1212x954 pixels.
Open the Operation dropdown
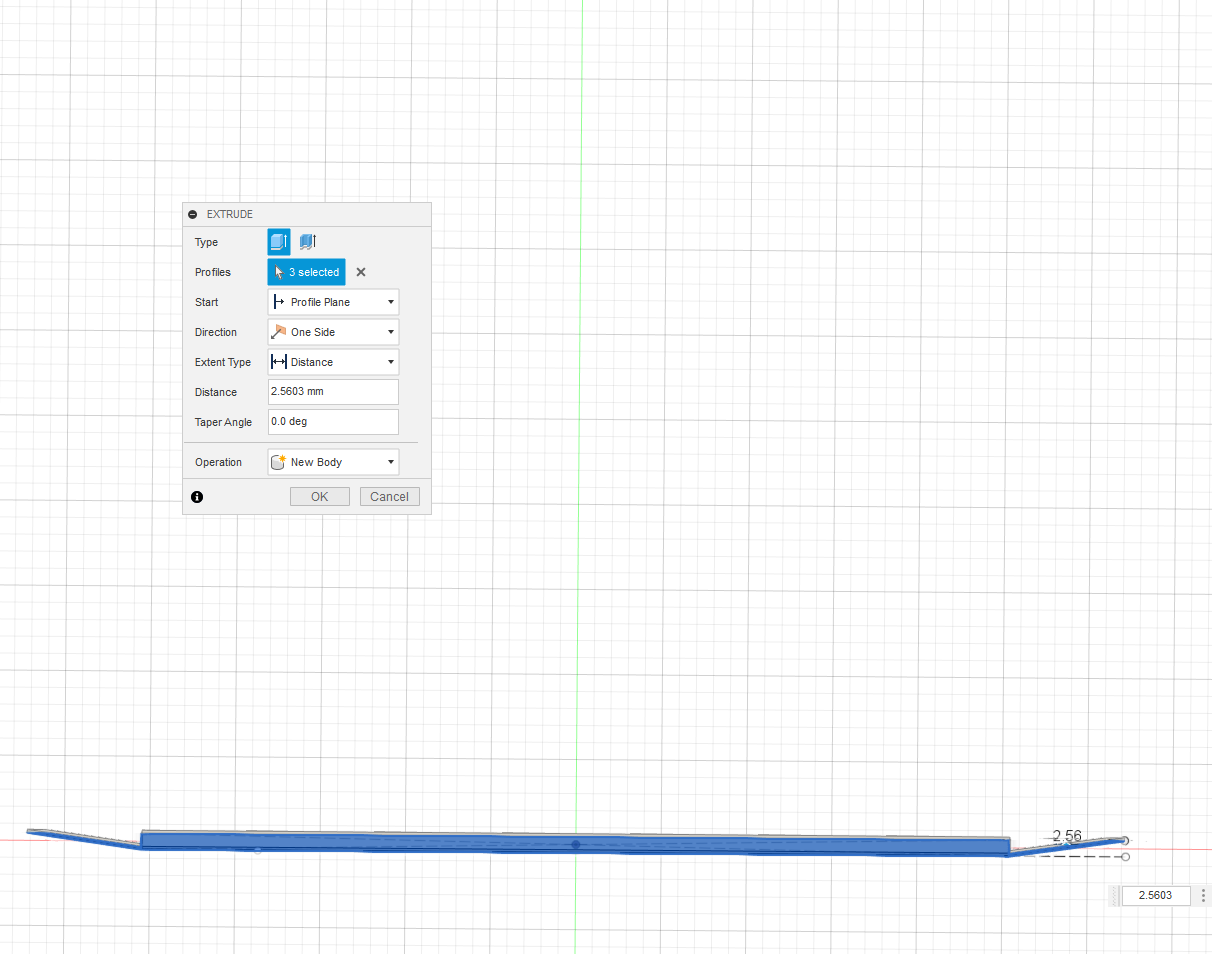[390, 461]
